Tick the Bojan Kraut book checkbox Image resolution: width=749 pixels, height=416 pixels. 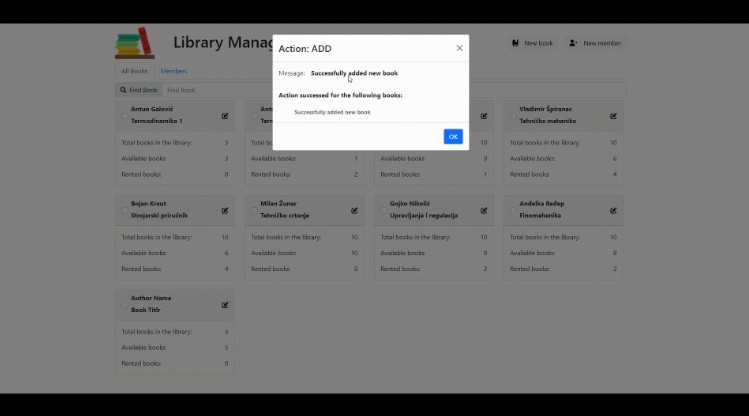125,210
